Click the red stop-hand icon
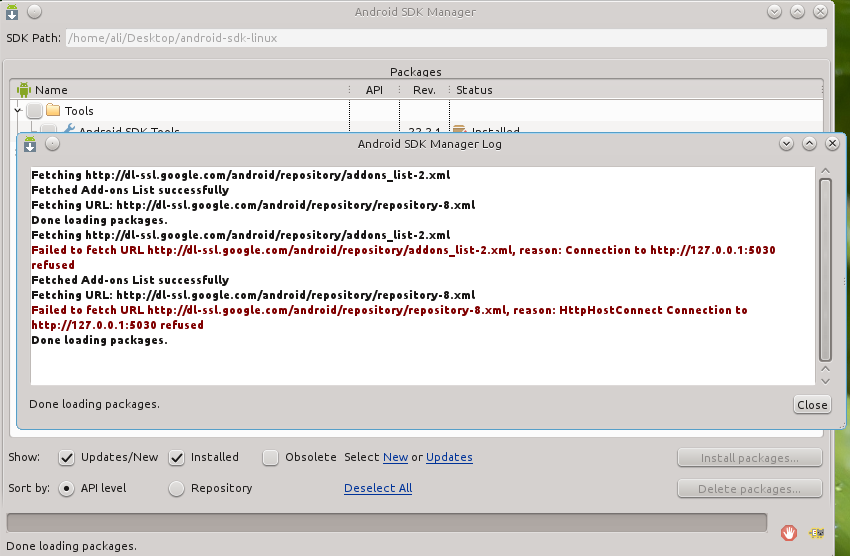The height and width of the screenshot is (556, 850). point(789,532)
